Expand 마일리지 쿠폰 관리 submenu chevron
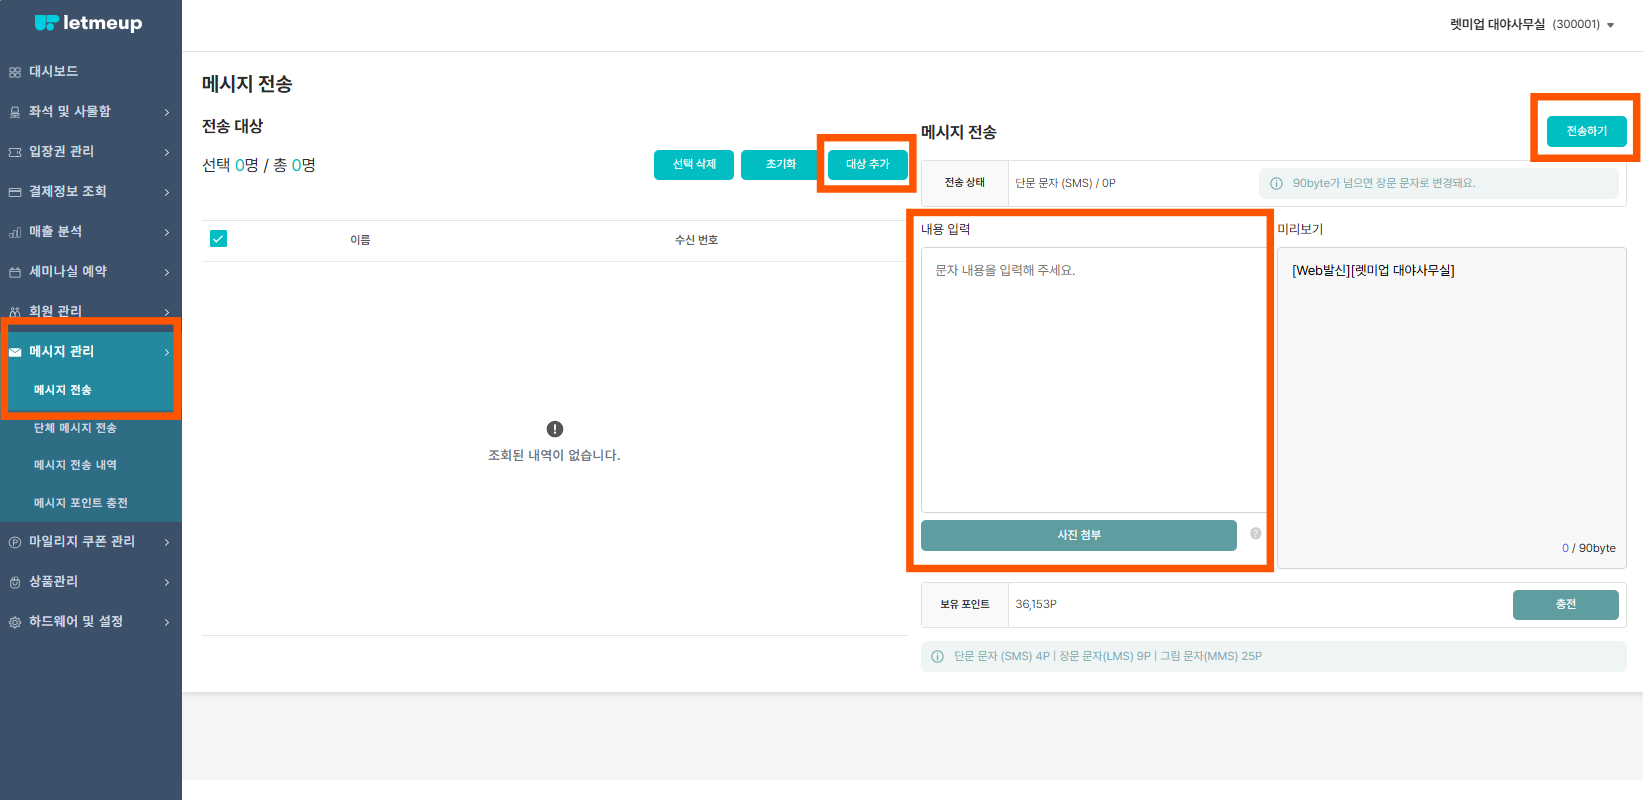 (167, 542)
